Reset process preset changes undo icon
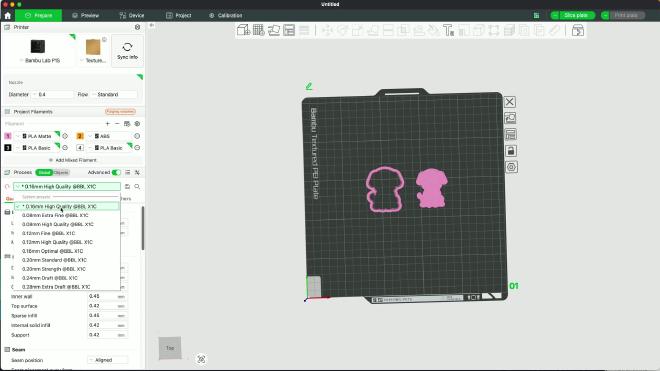The height and width of the screenshot is (371, 660). [7, 187]
